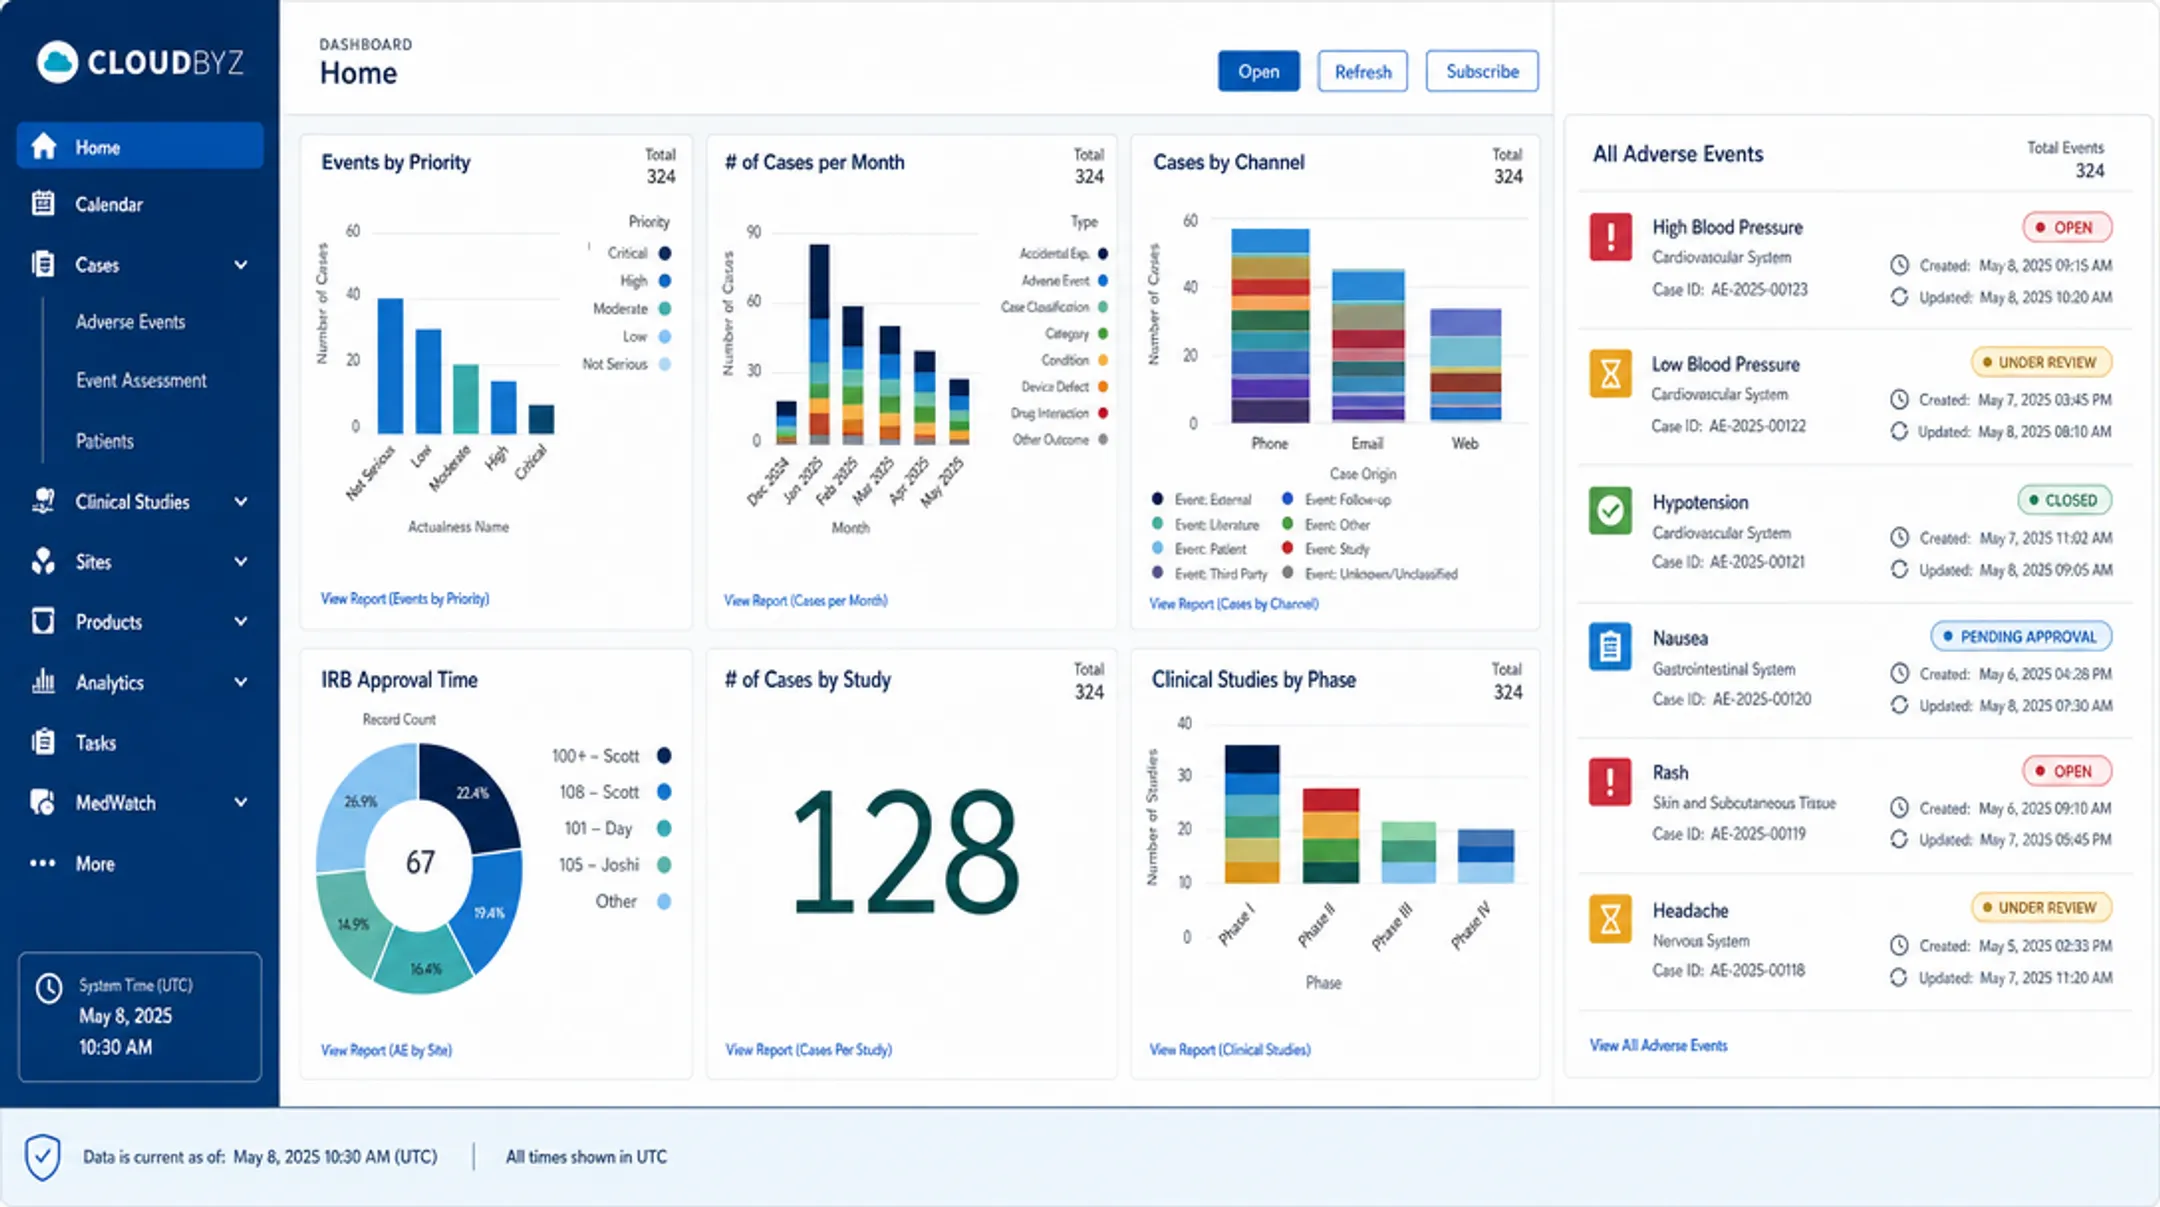Expand the MedWatch chevron
Image resolution: width=2160 pixels, height=1207 pixels.
pos(241,802)
